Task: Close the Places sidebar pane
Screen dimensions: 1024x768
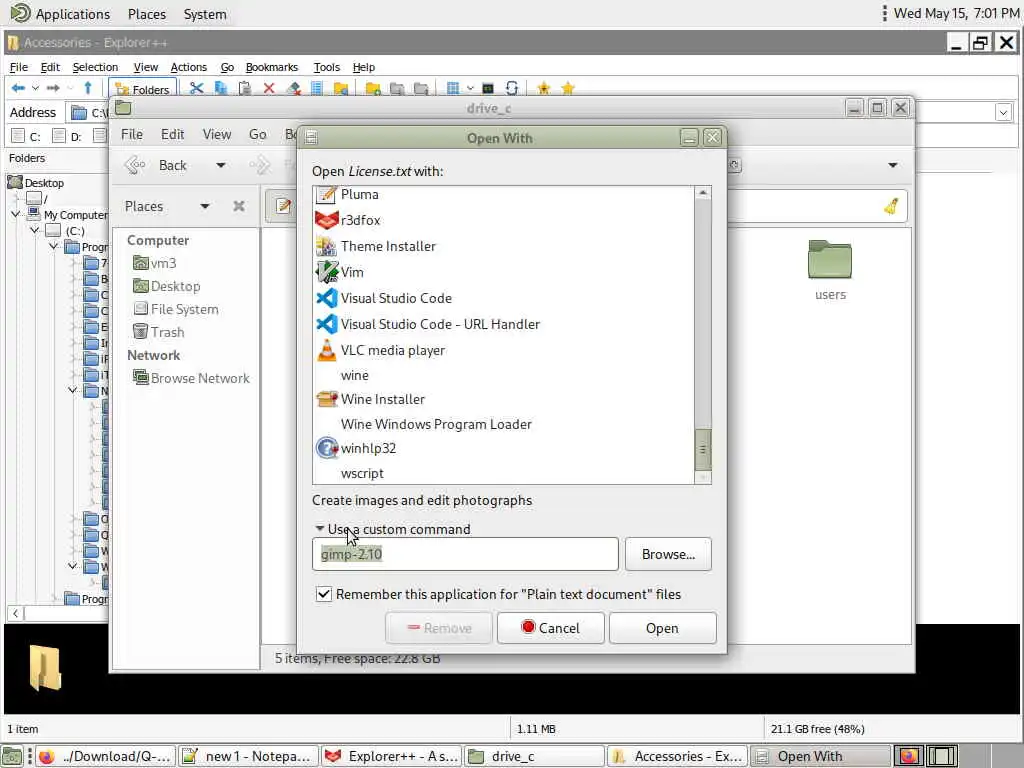Action: 239,206
